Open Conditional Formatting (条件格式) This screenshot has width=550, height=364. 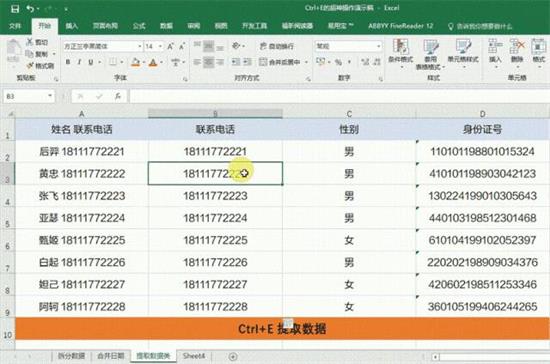401,53
